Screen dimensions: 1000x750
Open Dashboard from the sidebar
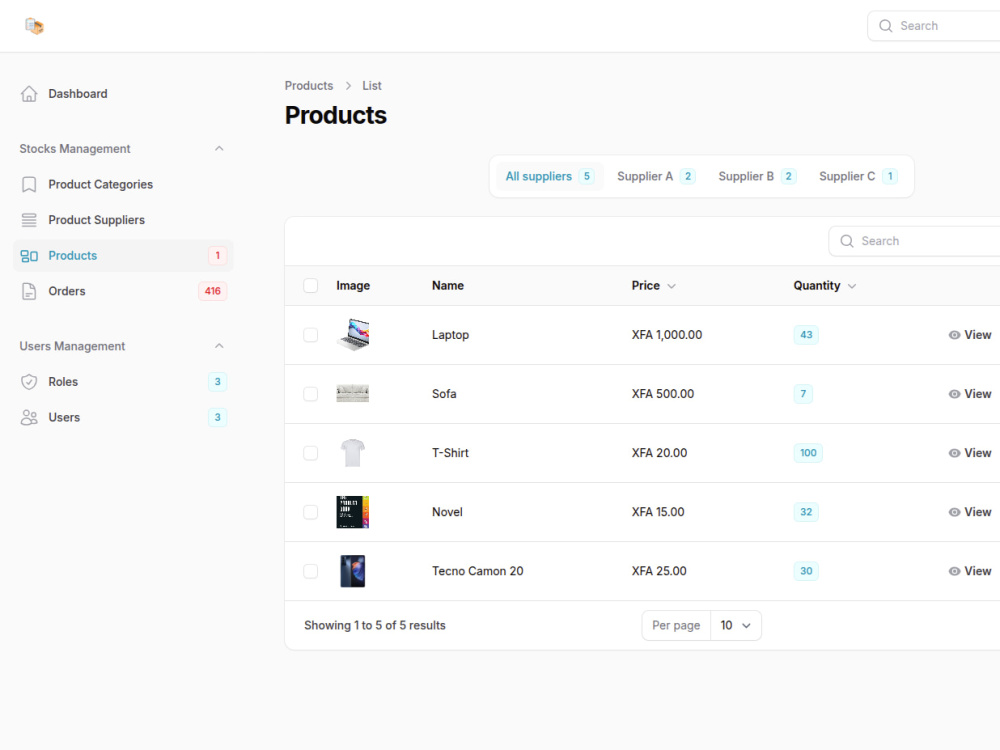click(x=123, y=94)
